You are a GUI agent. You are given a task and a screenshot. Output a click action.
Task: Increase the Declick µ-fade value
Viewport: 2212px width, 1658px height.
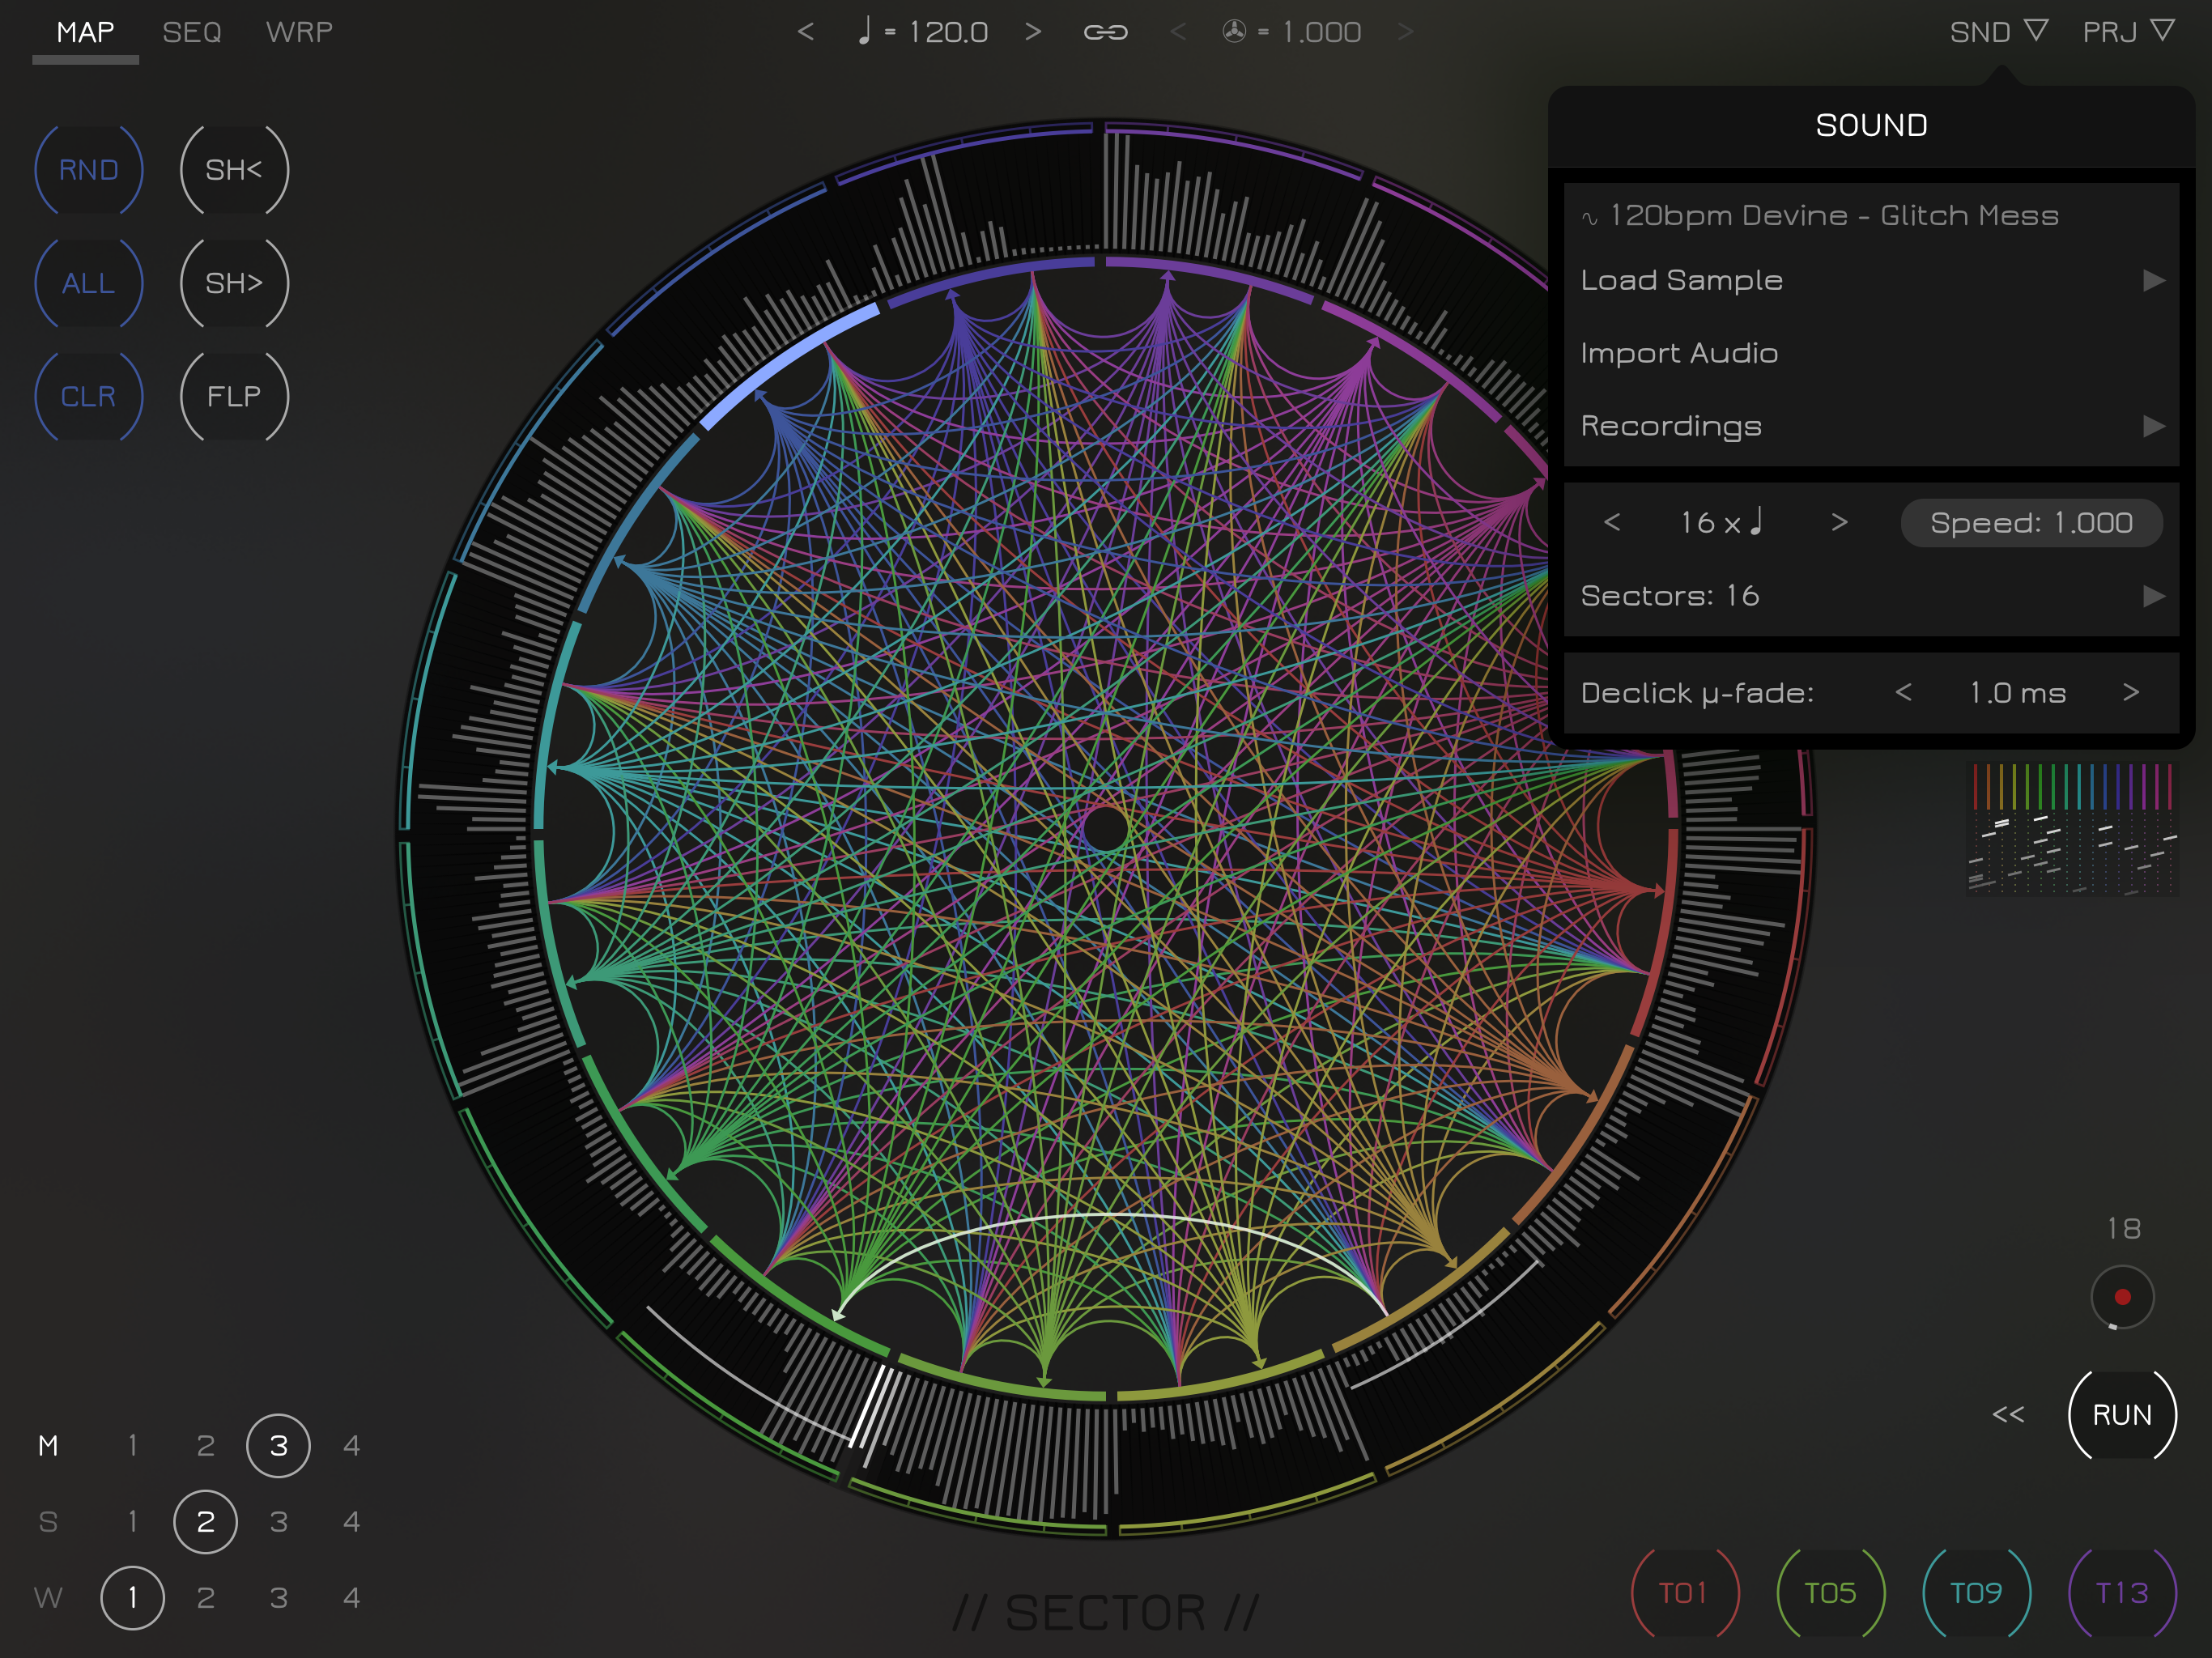(x=2131, y=693)
